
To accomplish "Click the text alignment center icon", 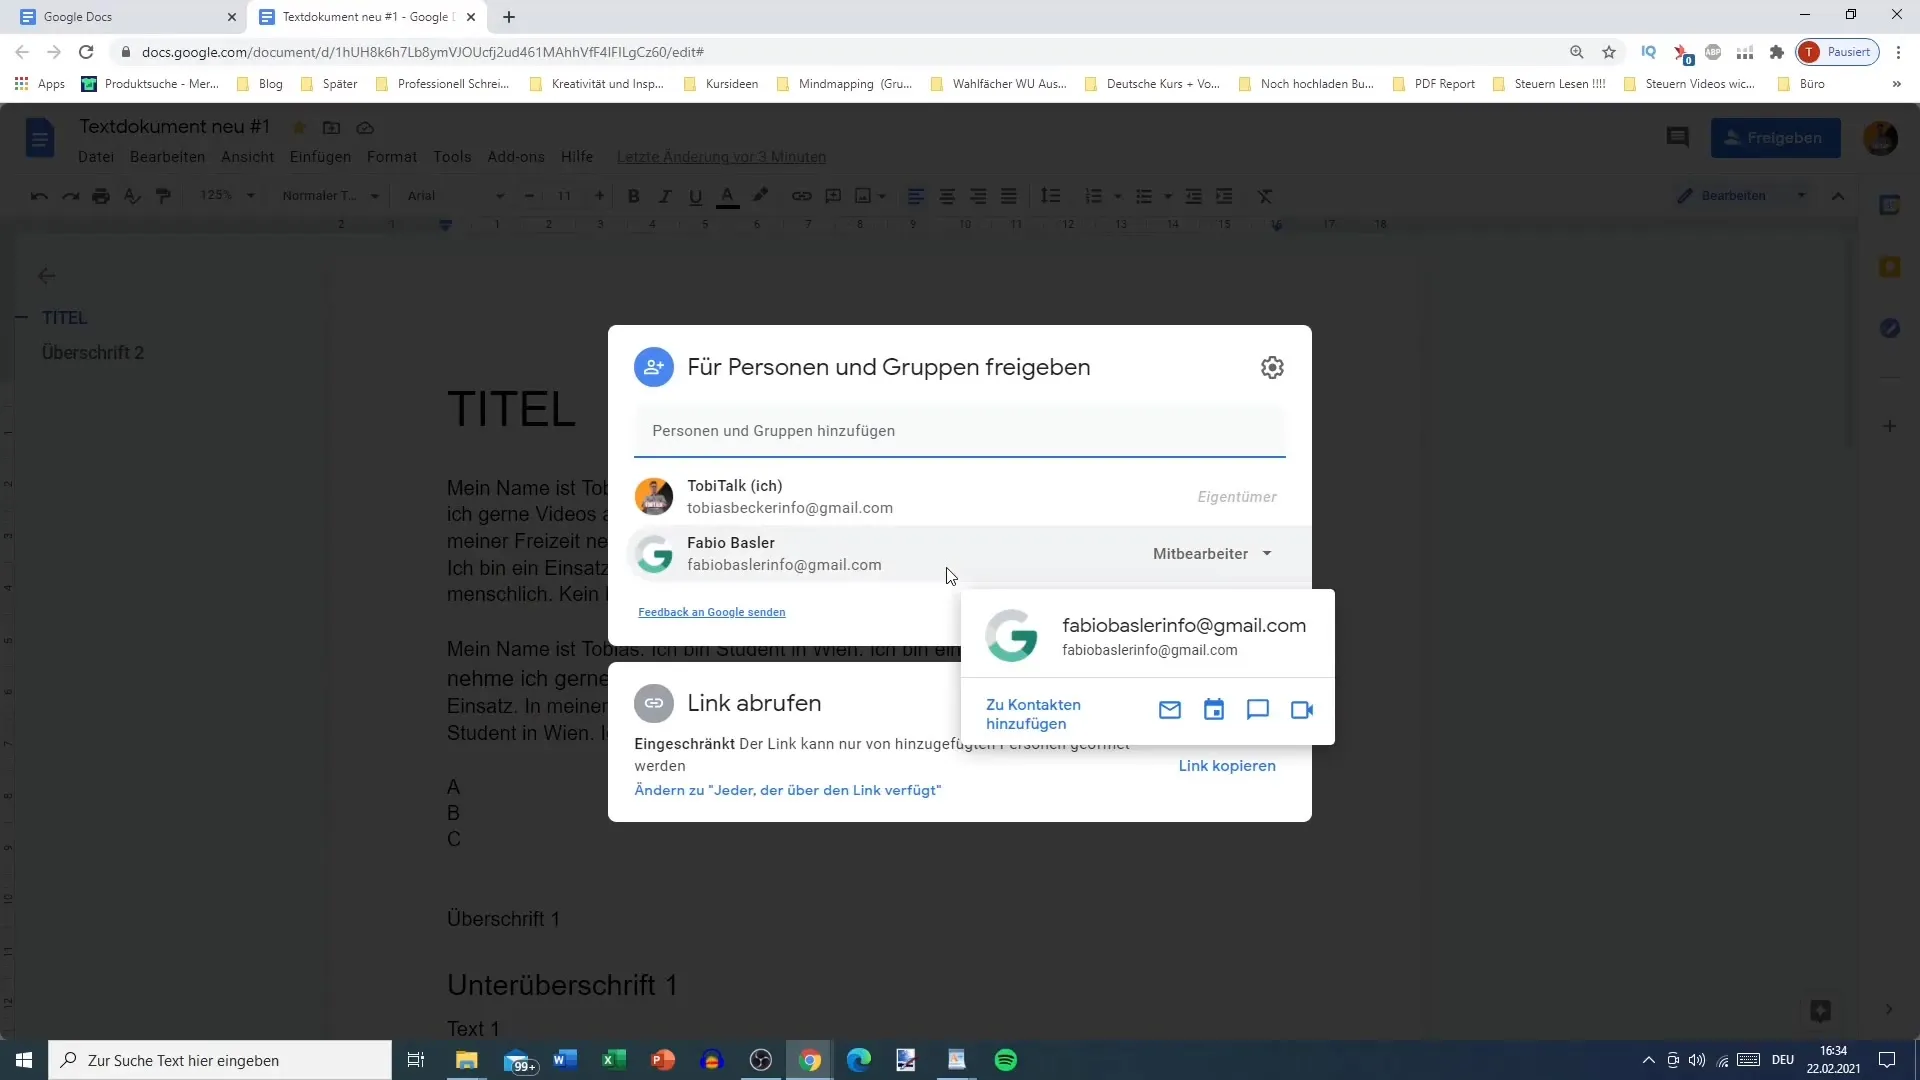I will coord(947,195).
